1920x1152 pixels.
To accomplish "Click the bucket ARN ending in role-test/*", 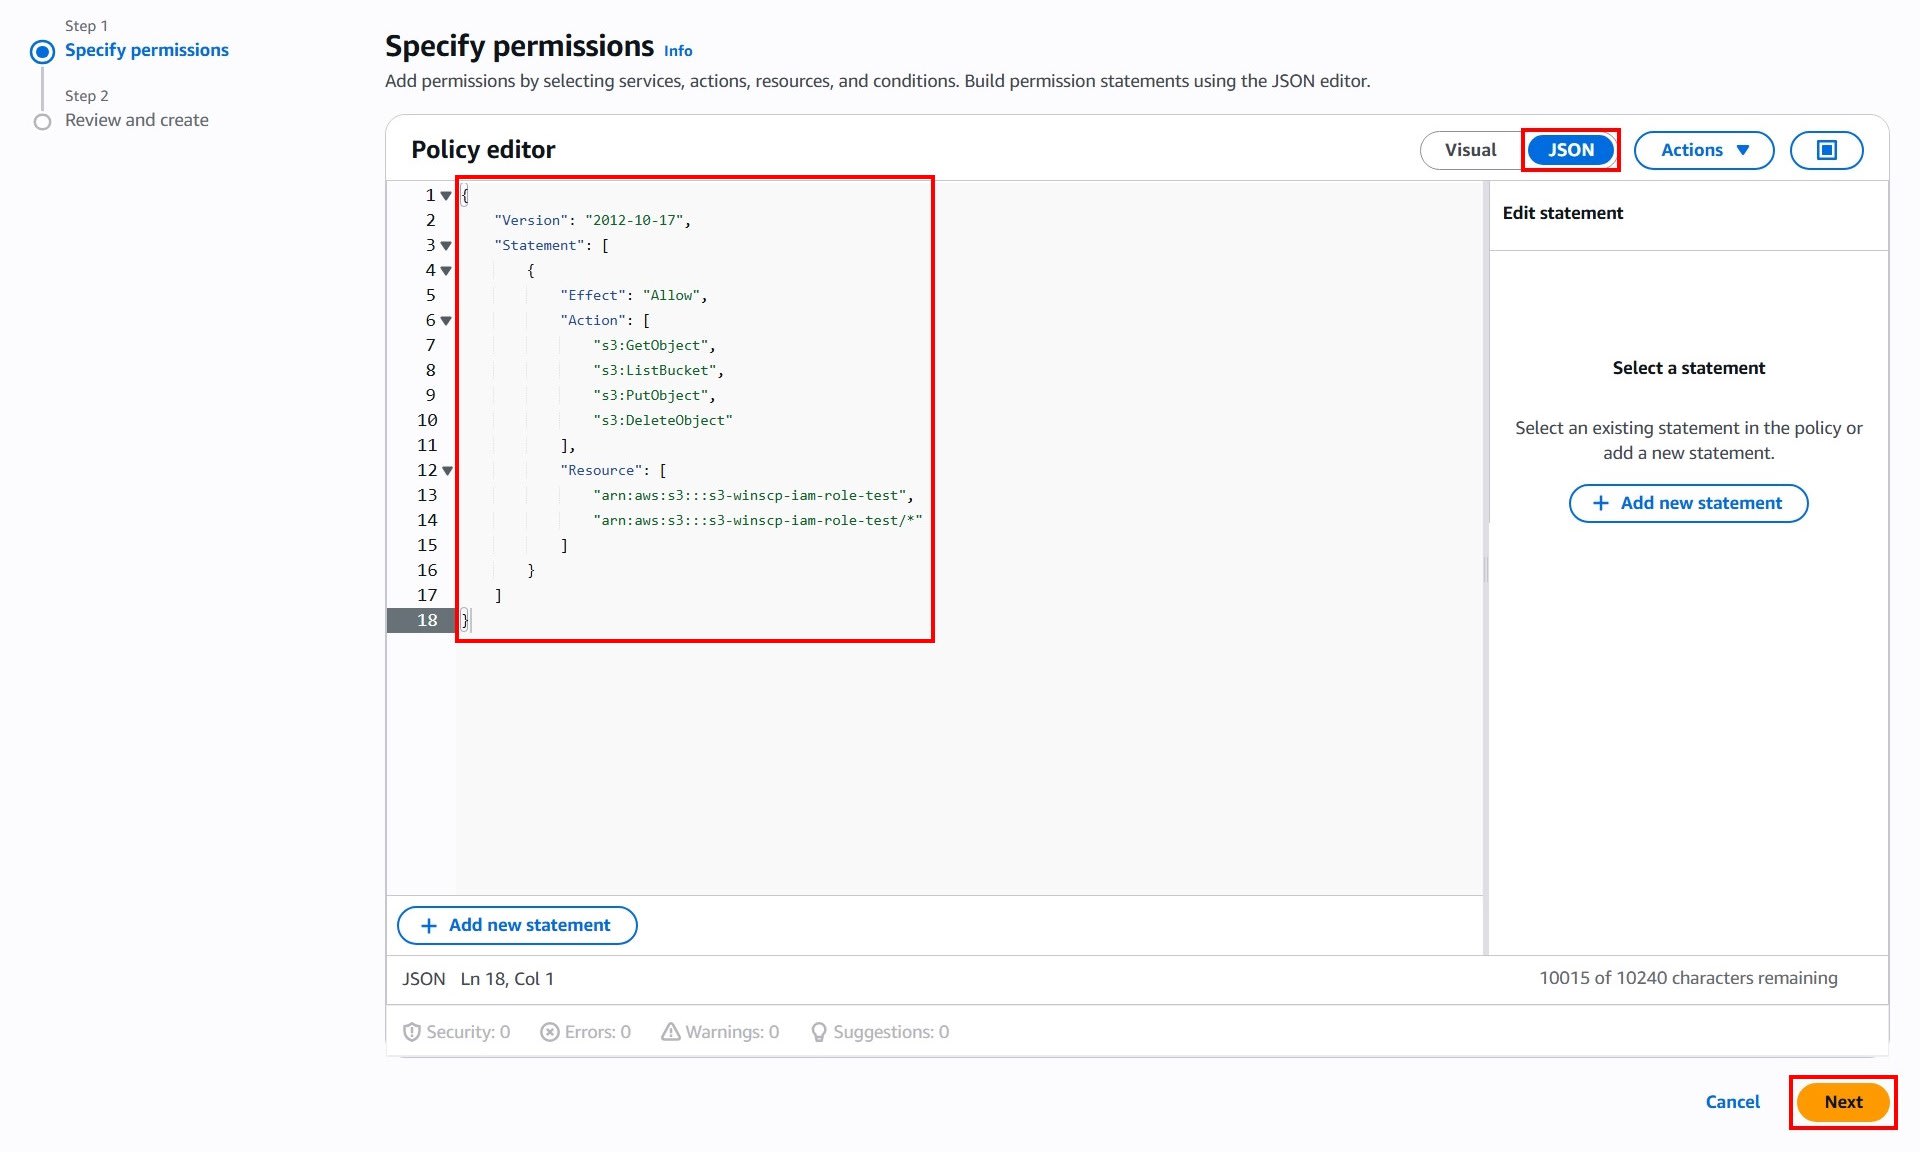I will [757, 521].
